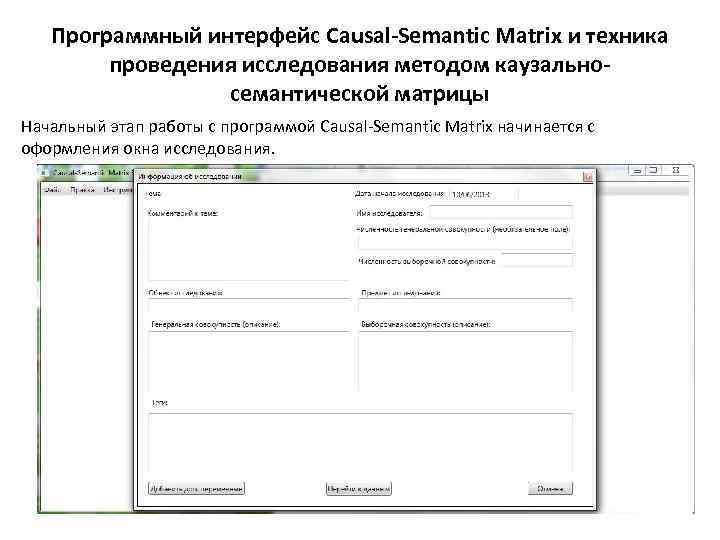The image size is (720, 540).
Task: Click the 'Отмена' button in the dialog
Action: pyautogui.click(x=550, y=489)
